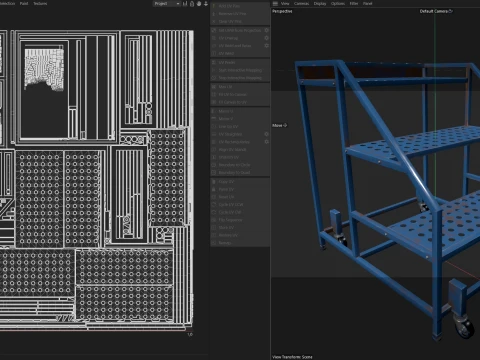The height and width of the screenshot is (360, 480).
Task: Open options gear beside UV Unwrap
Action: pyautogui.click(x=266, y=38)
